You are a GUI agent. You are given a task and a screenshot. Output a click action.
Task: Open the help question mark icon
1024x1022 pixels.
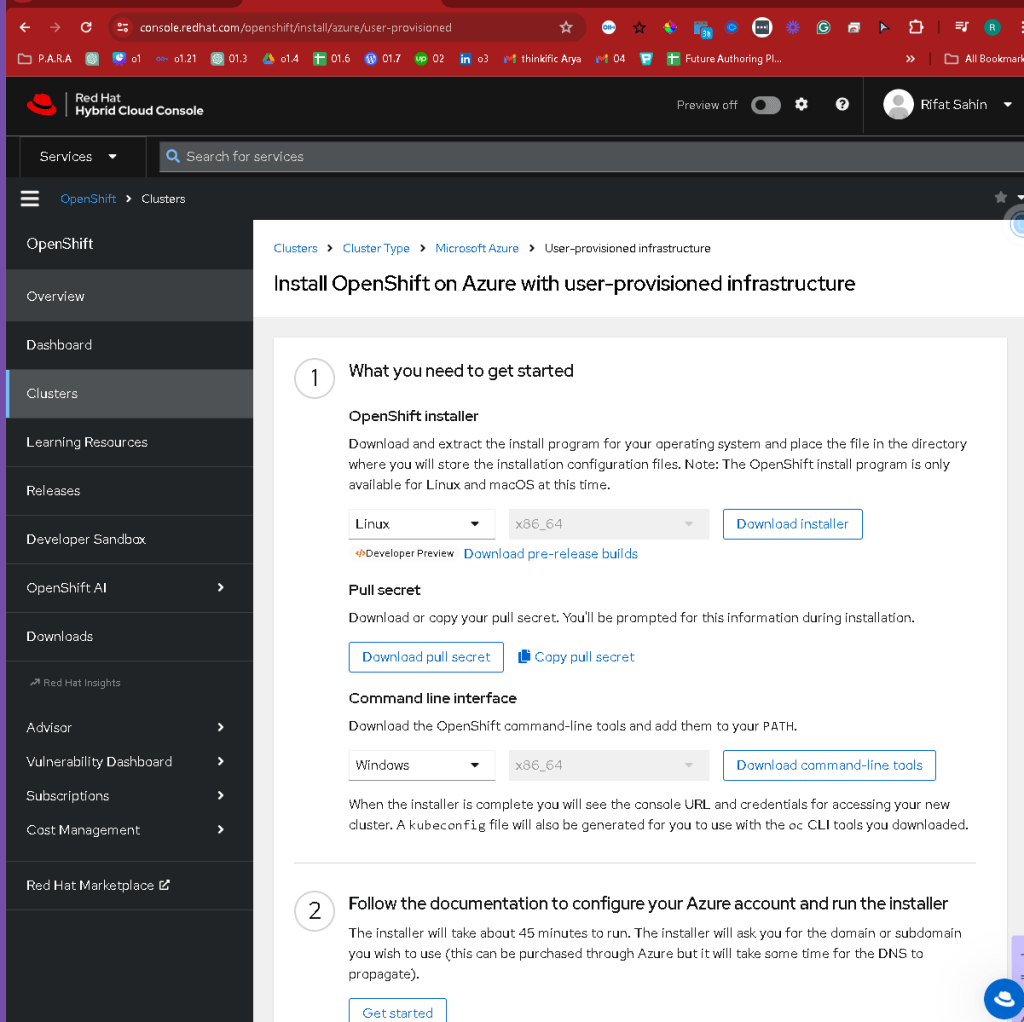pos(842,104)
